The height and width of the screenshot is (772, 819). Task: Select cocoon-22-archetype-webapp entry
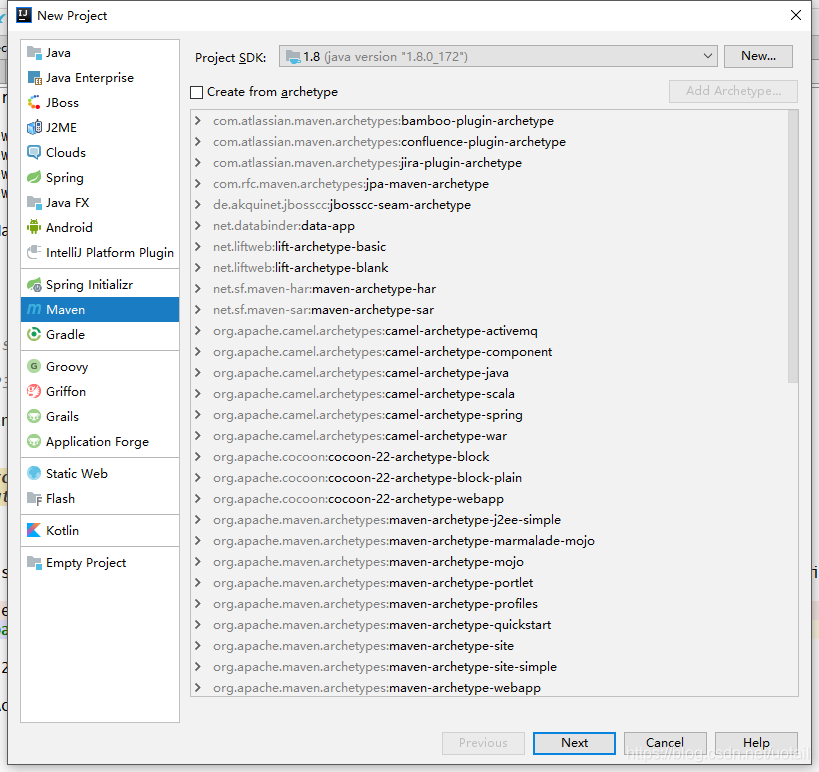click(x=489, y=499)
